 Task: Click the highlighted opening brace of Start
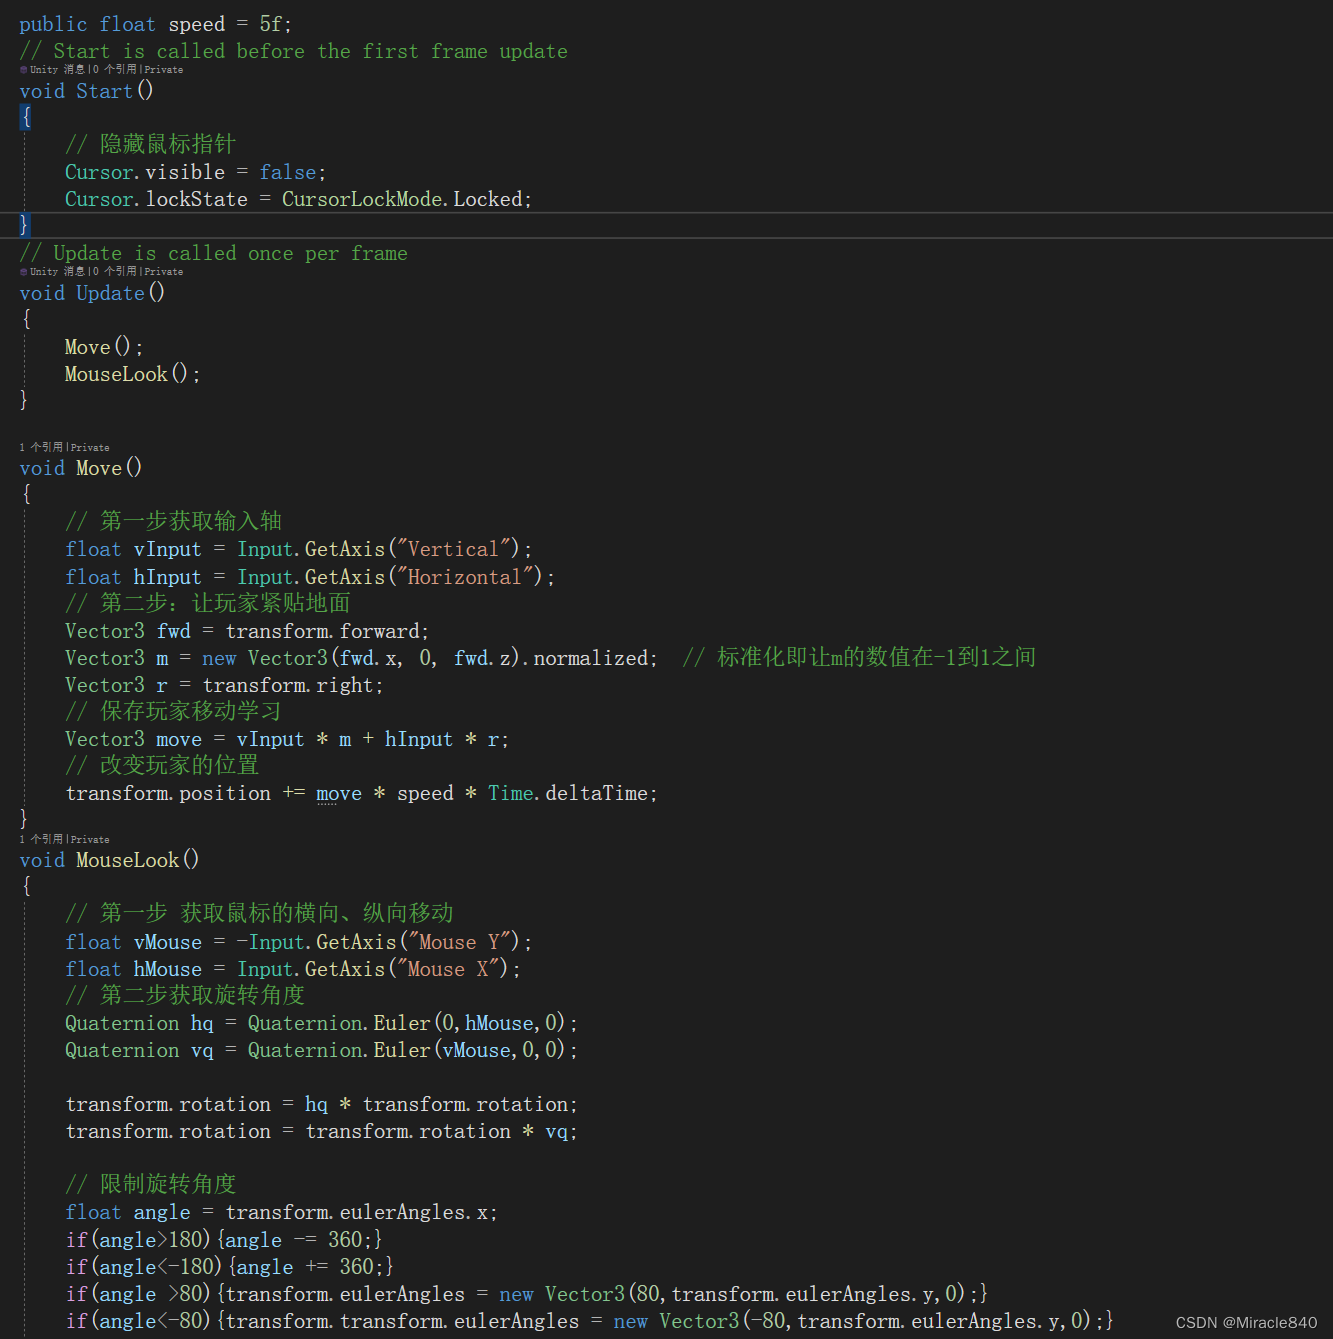(25, 117)
